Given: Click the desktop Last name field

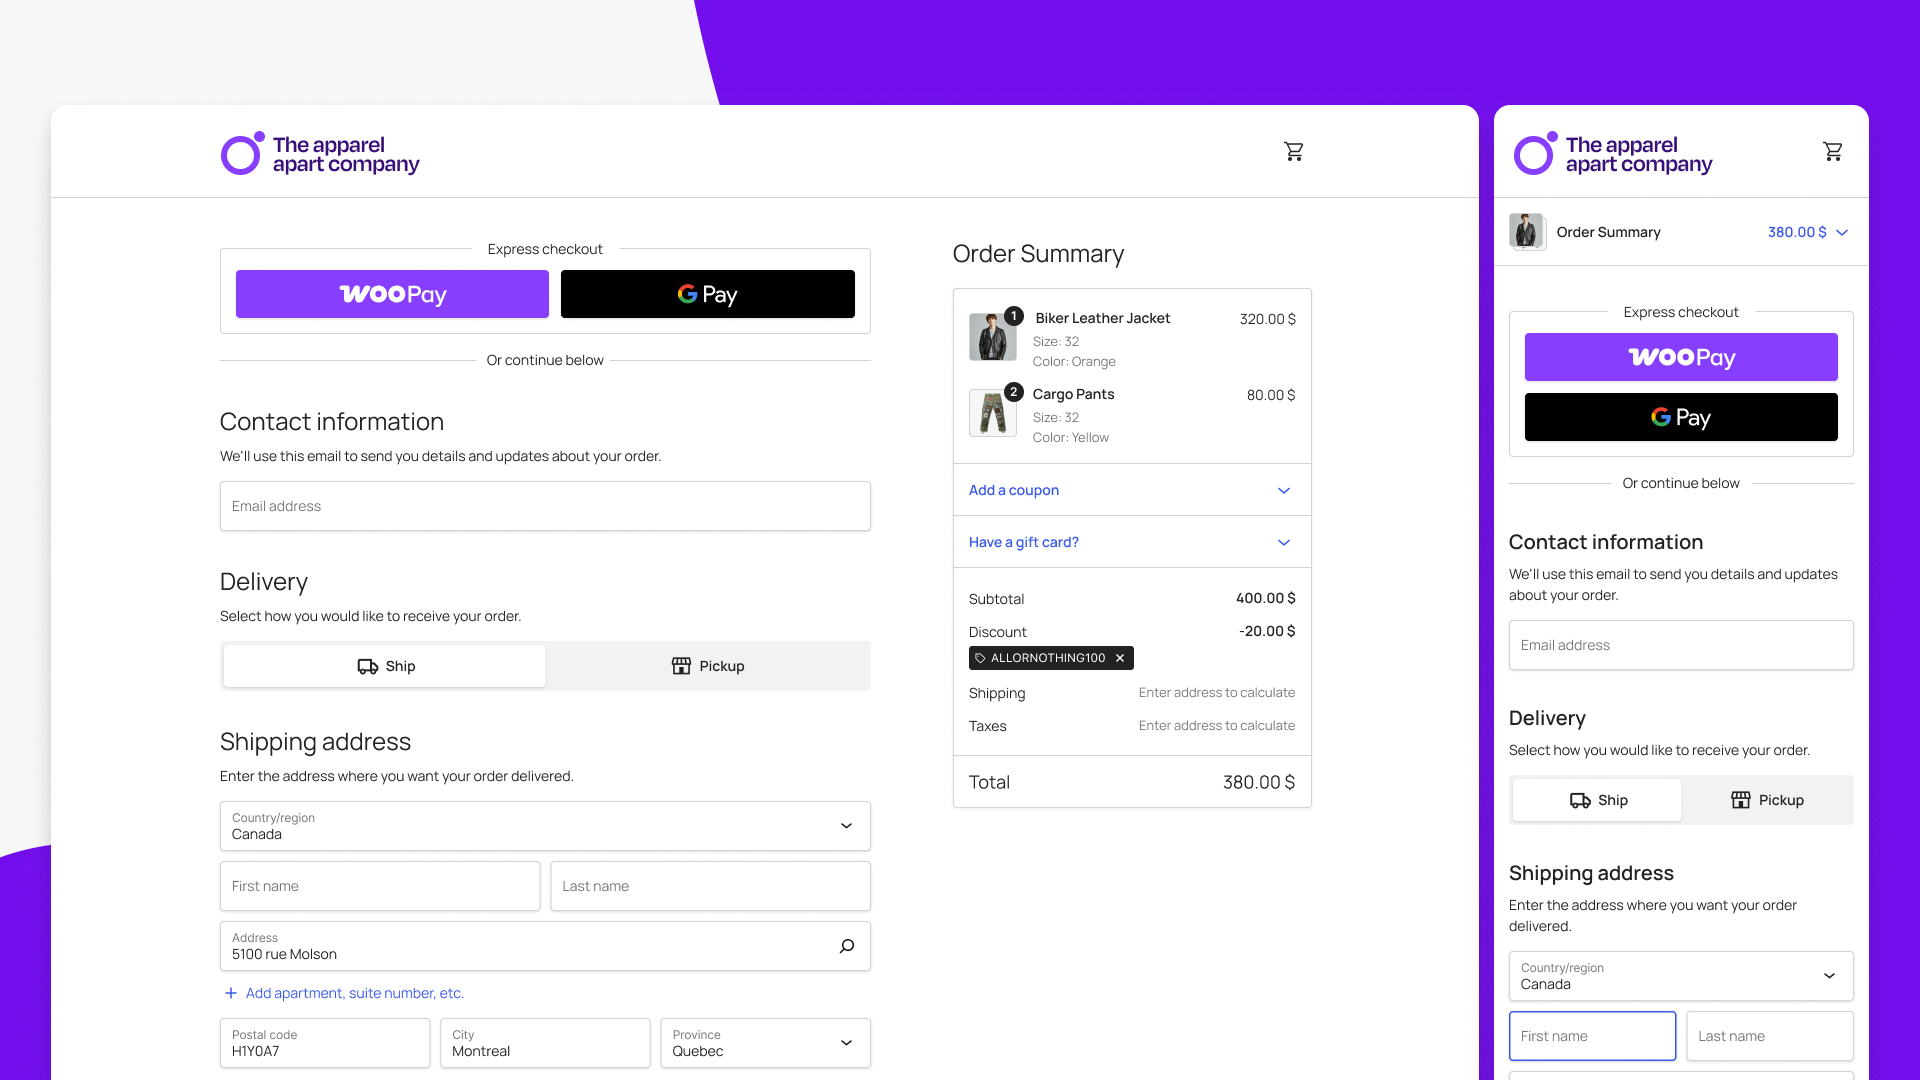Looking at the screenshot, I should (x=710, y=886).
